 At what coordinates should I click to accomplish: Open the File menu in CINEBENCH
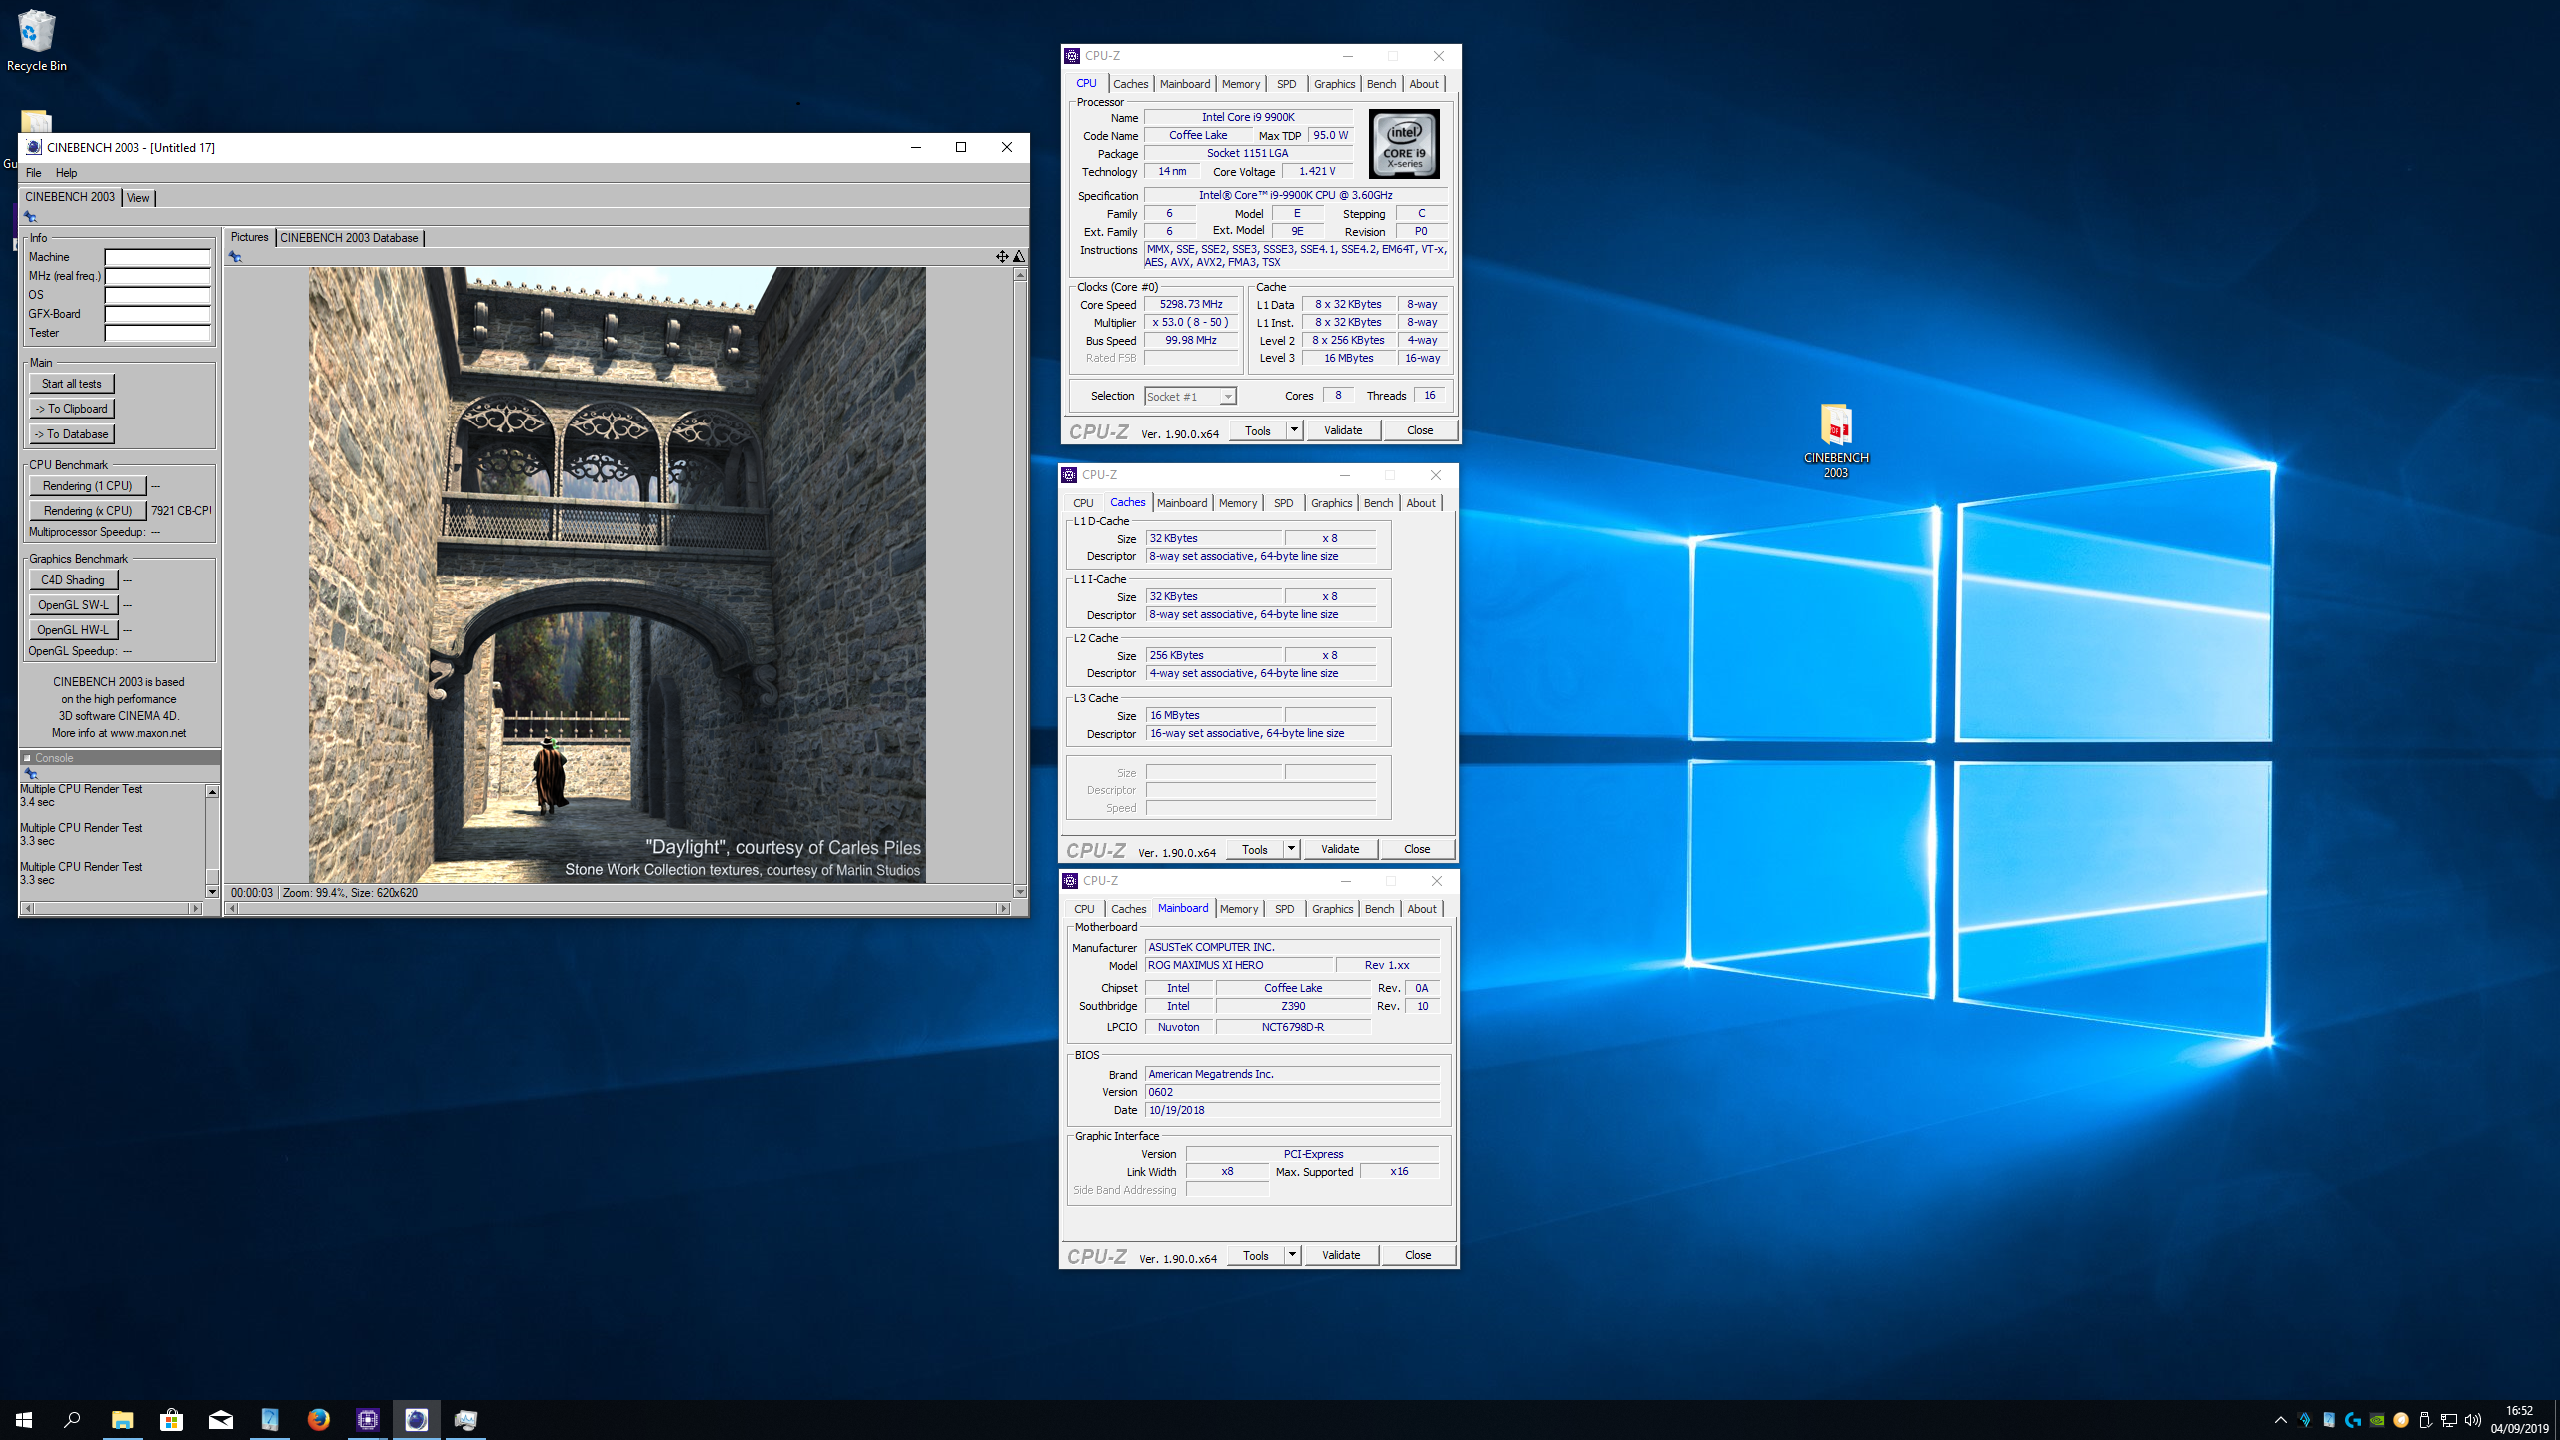coord(34,173)
